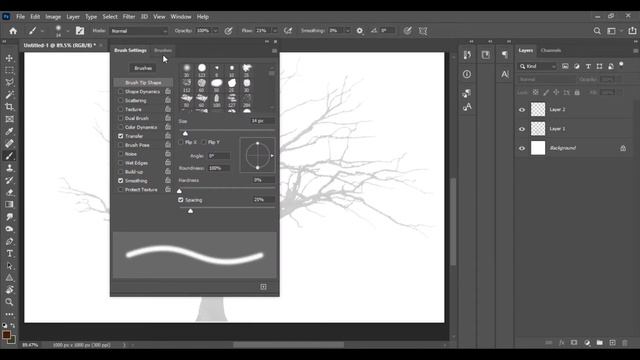
Task: Open the Flow dropdown arrow
Action: [x=274, y=31]
